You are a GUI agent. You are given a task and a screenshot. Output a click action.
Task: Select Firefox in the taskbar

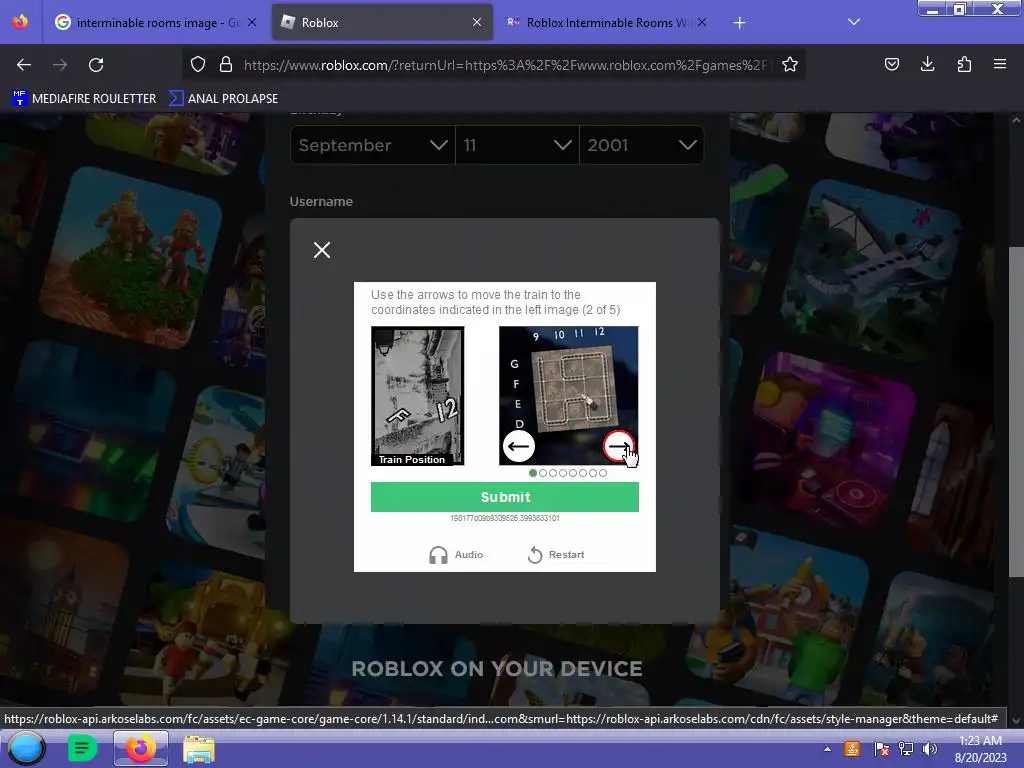click(140, 748)
